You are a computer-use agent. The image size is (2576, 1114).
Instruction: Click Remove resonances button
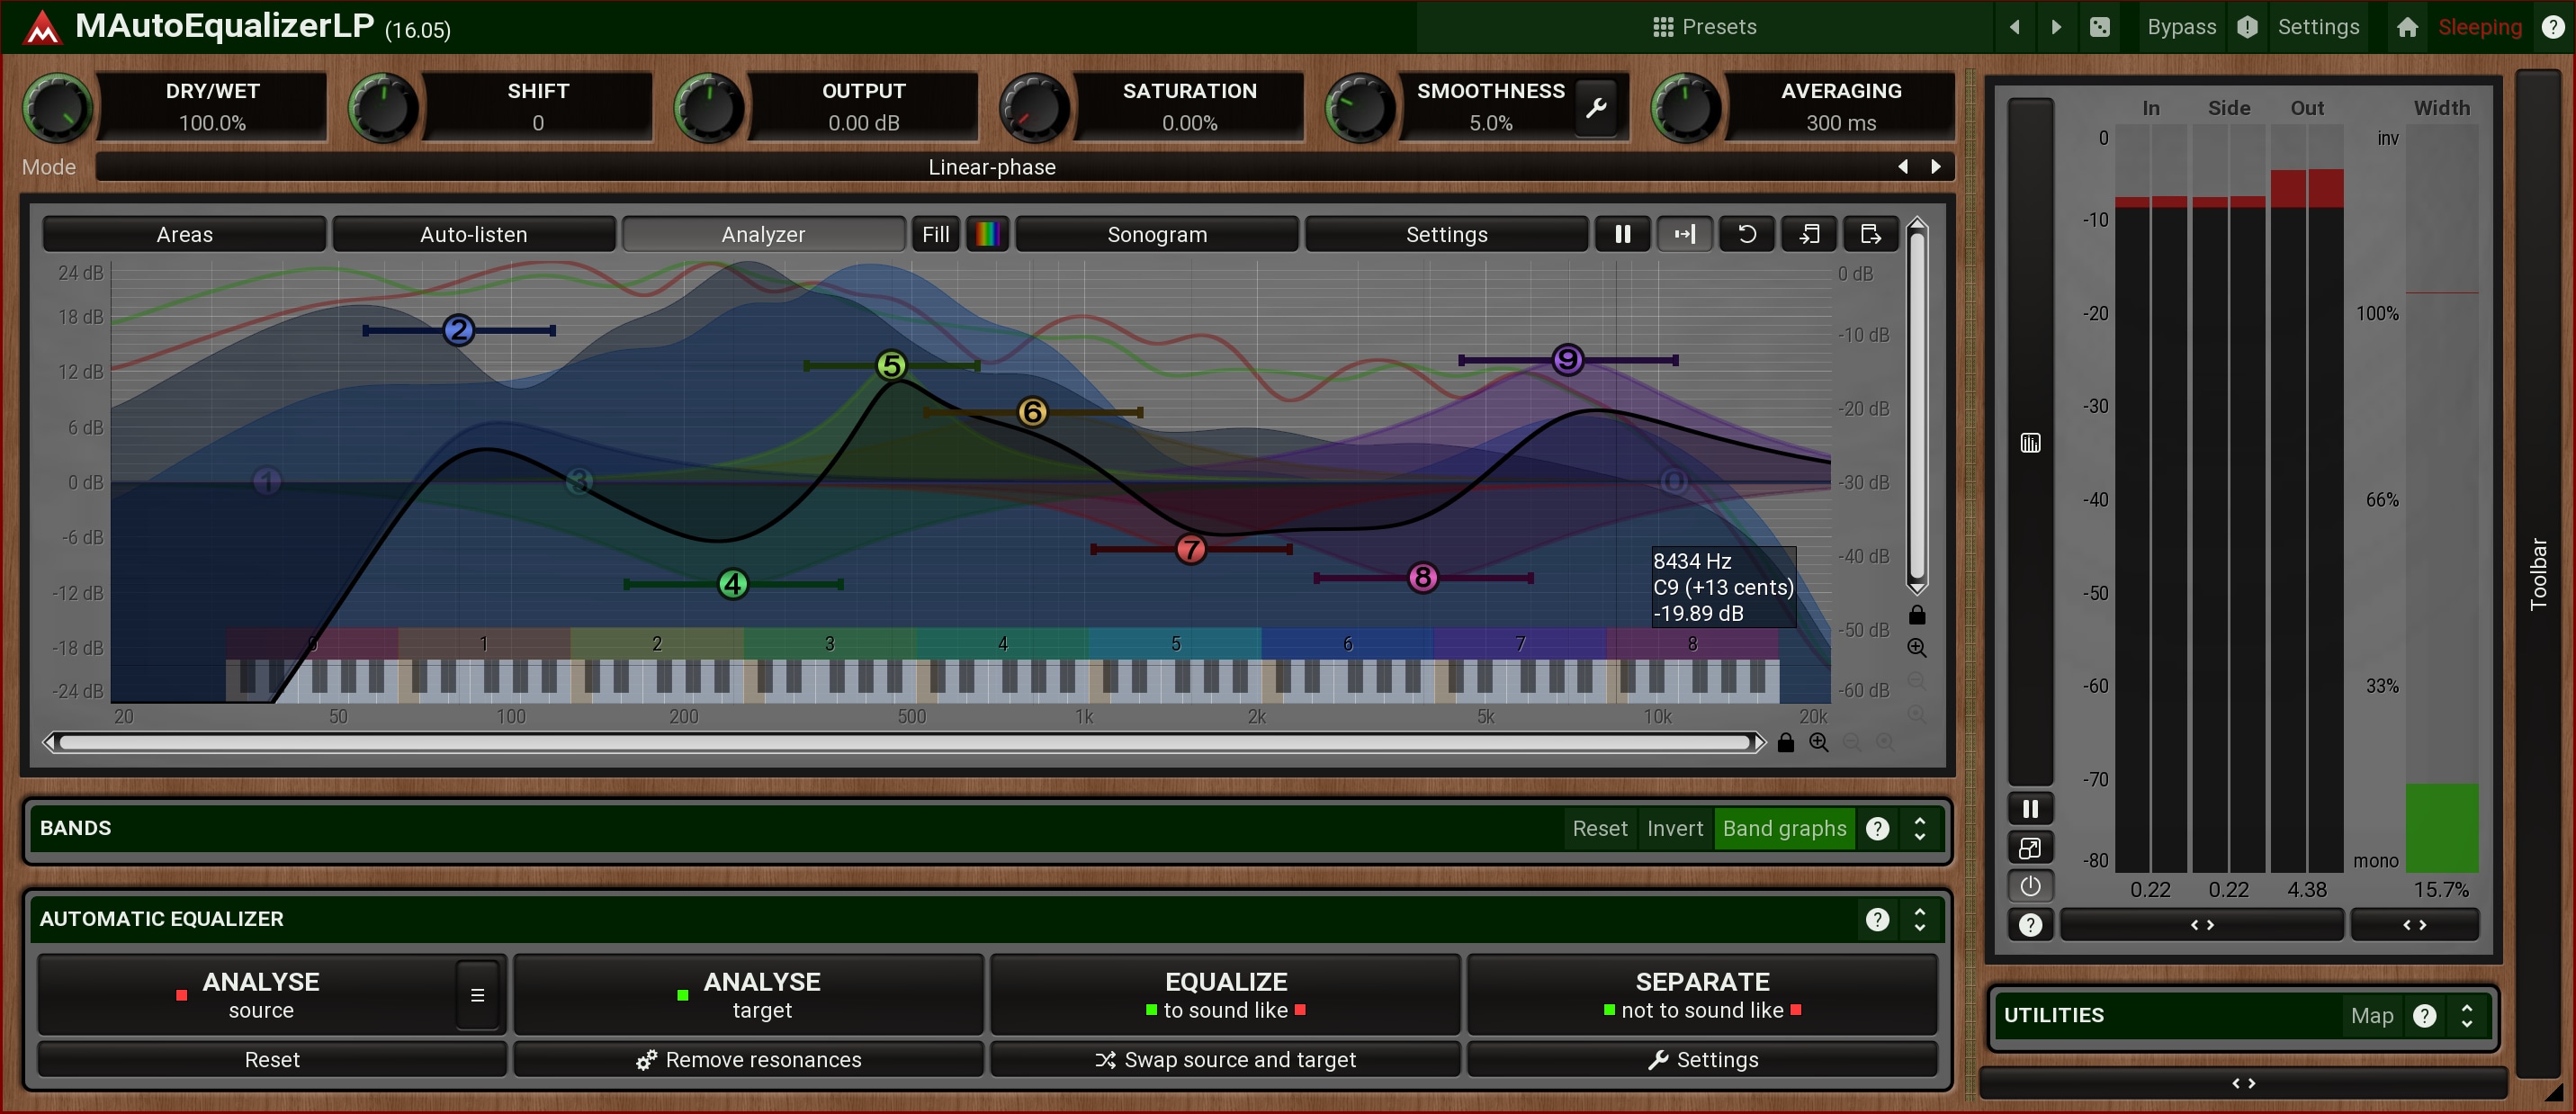point(748,1059)
